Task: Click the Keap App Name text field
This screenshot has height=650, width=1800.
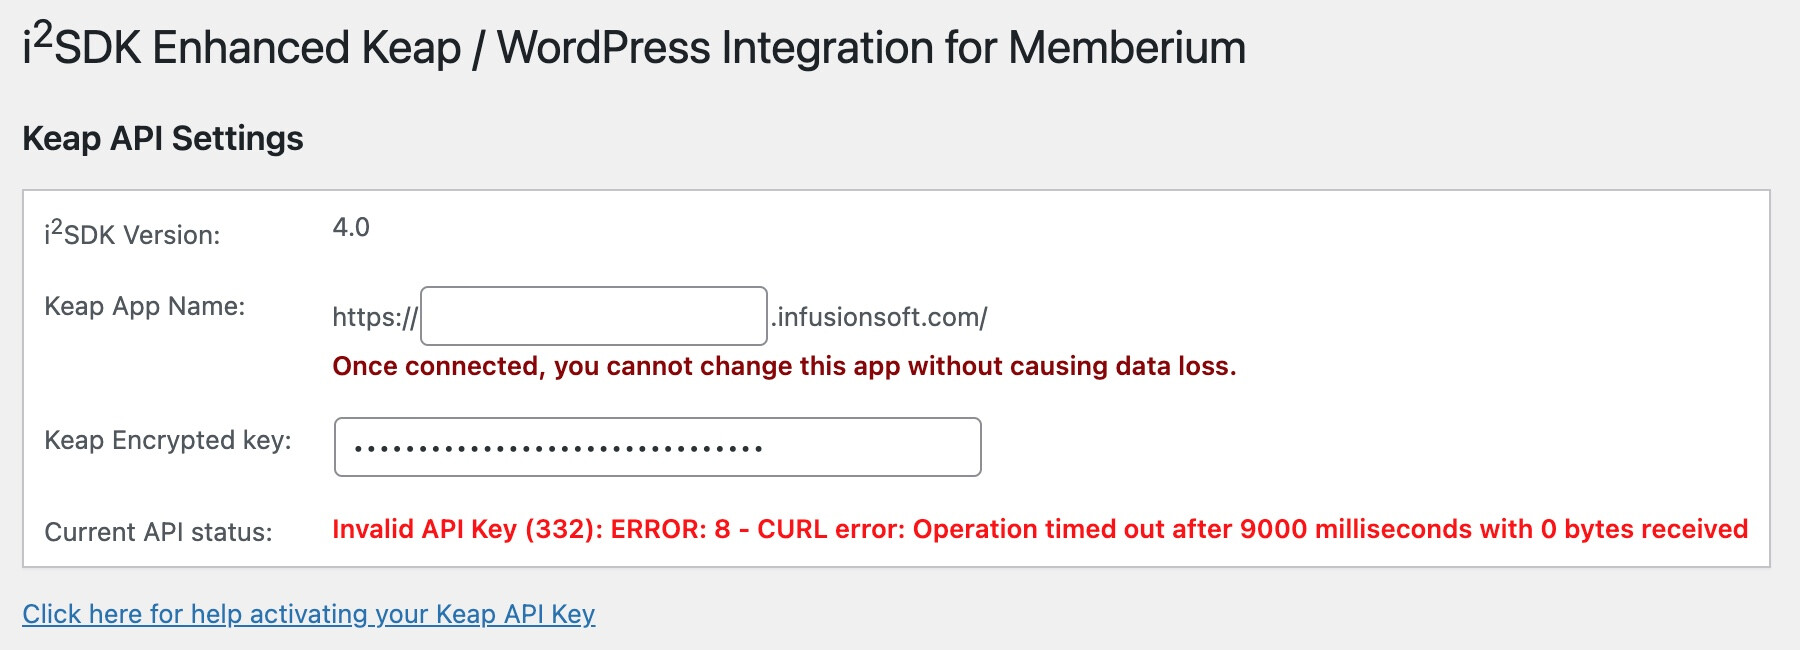Action: [593, 316]
